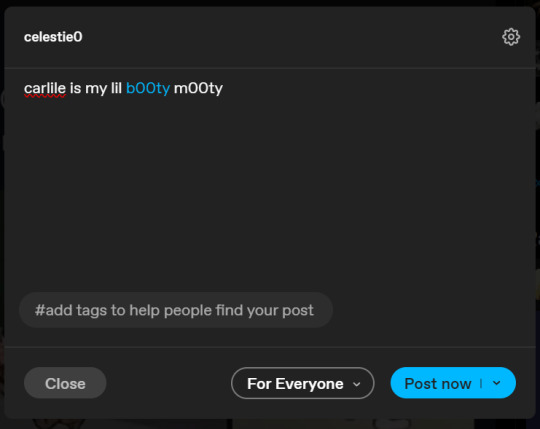Click the word is in post text
The height and width of the screenshot is (429, 540).
click(75, 88)
